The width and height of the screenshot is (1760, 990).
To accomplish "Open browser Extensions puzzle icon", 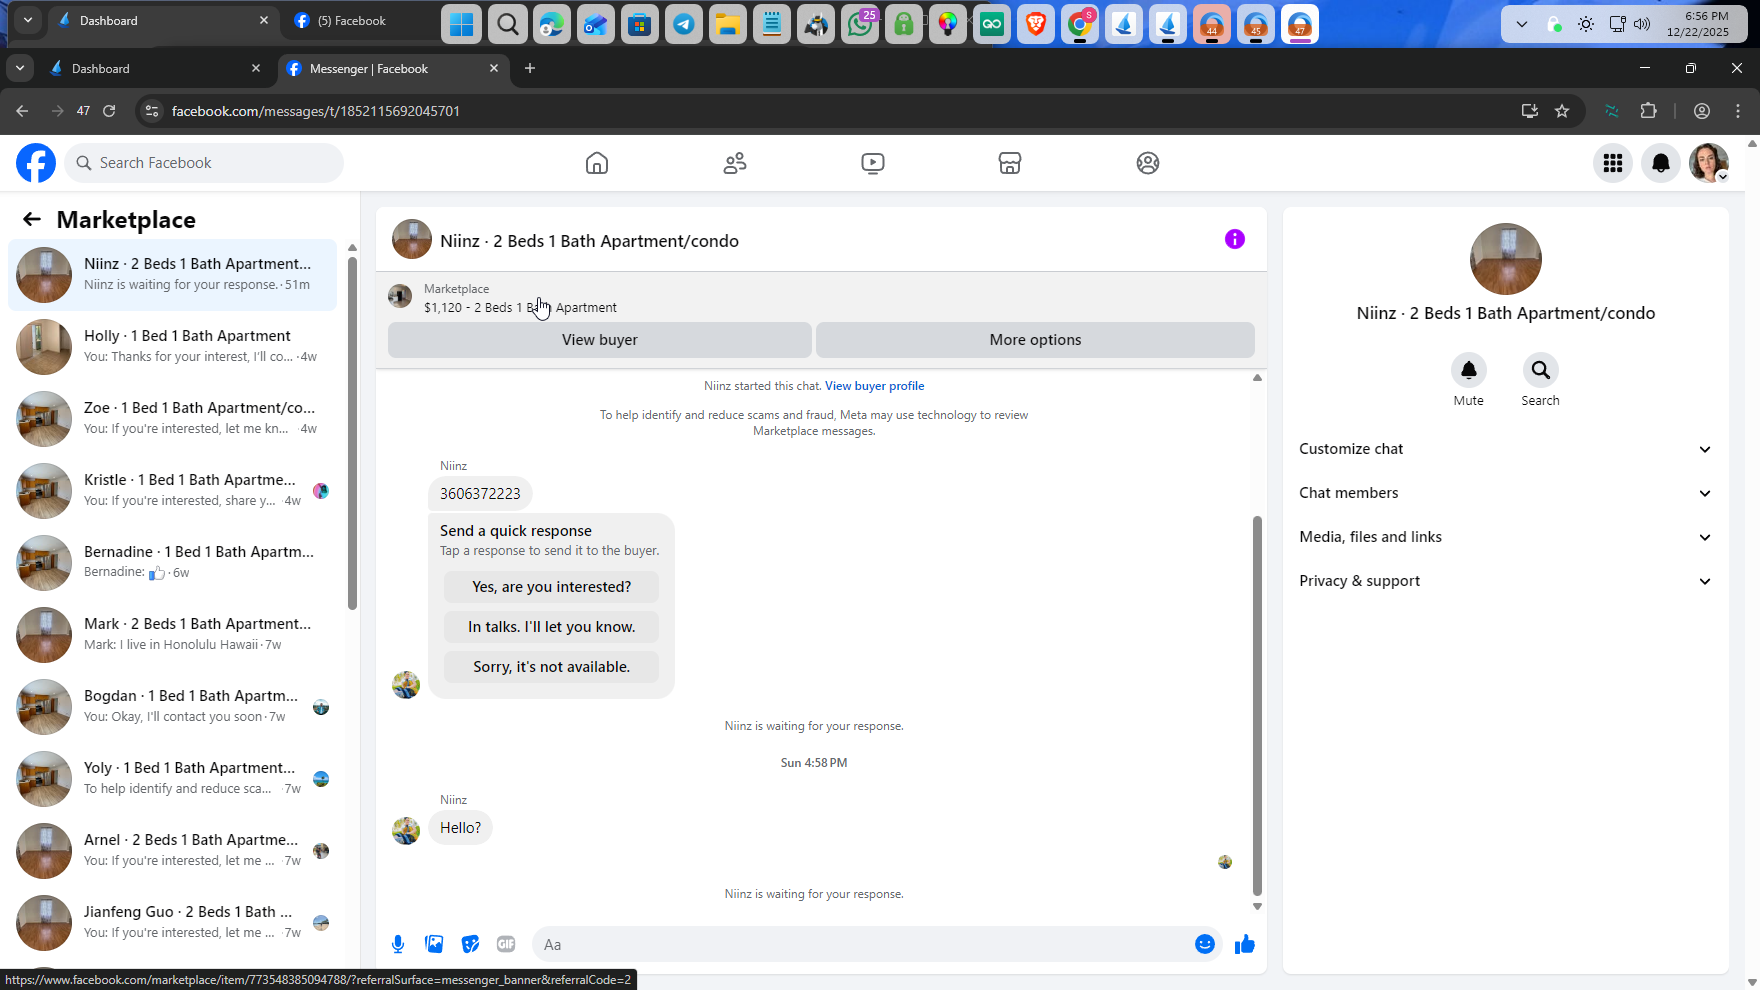I will tap(1649, 111).
